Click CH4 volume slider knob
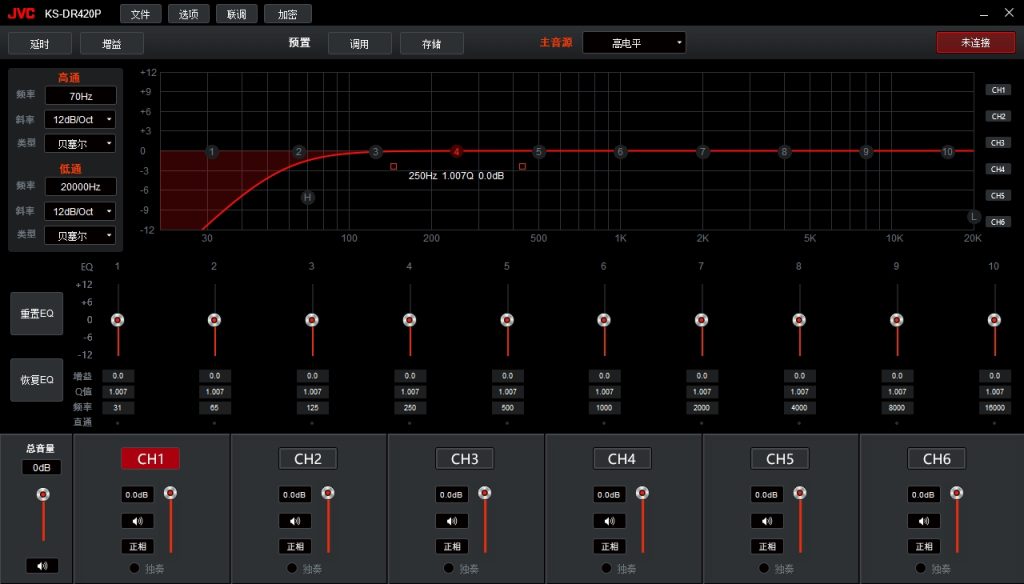 (643, 493)
